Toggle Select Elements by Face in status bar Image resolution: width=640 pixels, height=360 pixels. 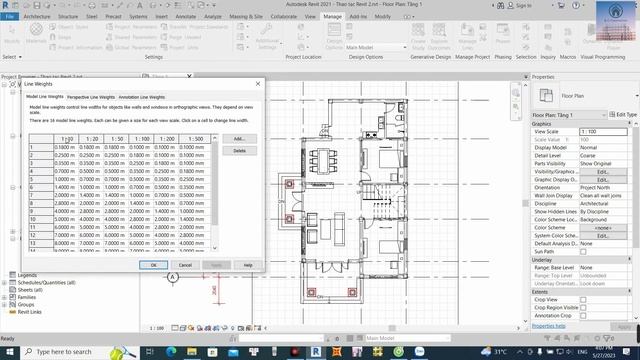click(577, 338)
